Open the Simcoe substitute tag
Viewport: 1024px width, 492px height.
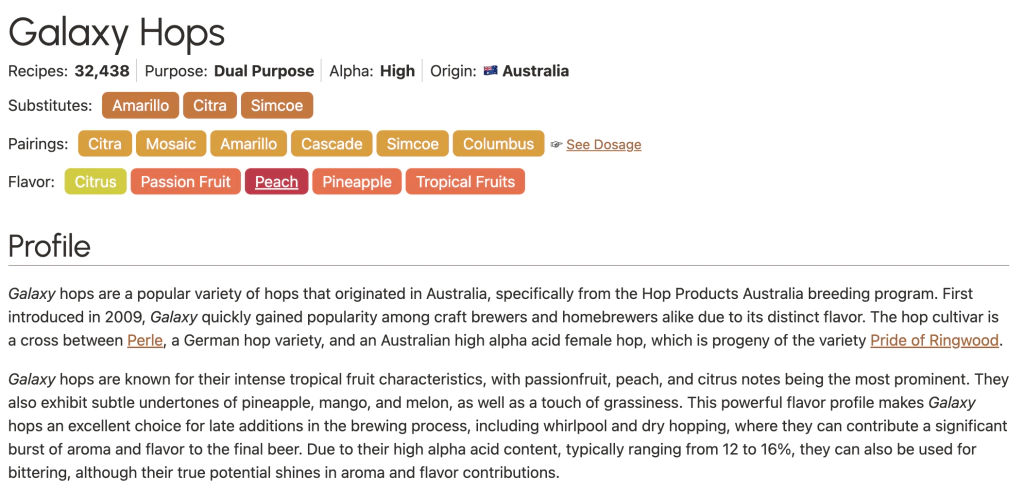coord(277,106)
